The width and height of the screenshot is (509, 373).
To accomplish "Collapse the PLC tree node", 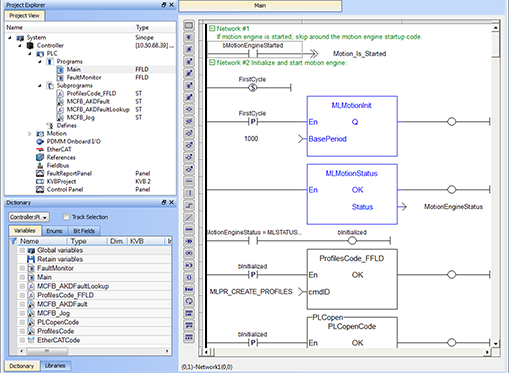I will tap(30, 54).
